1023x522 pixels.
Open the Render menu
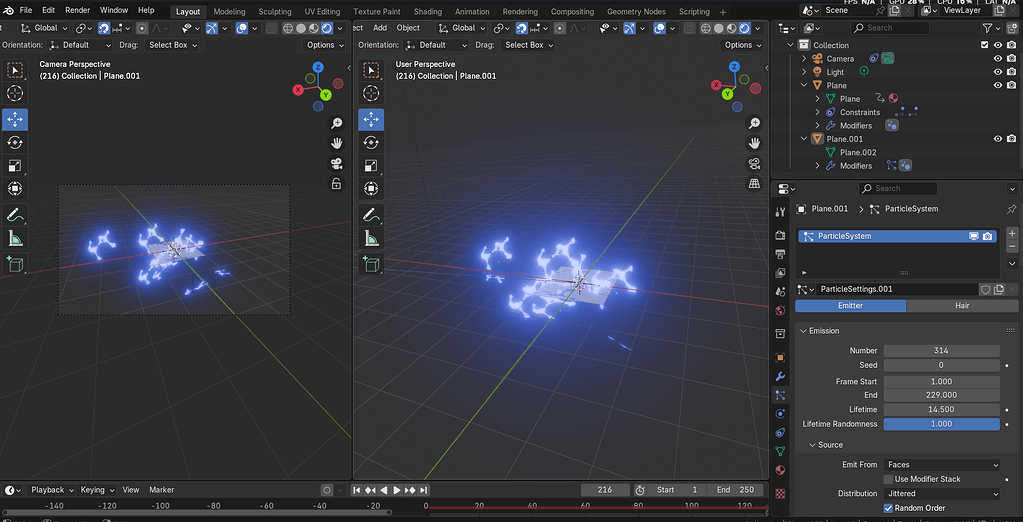point(78,10)
